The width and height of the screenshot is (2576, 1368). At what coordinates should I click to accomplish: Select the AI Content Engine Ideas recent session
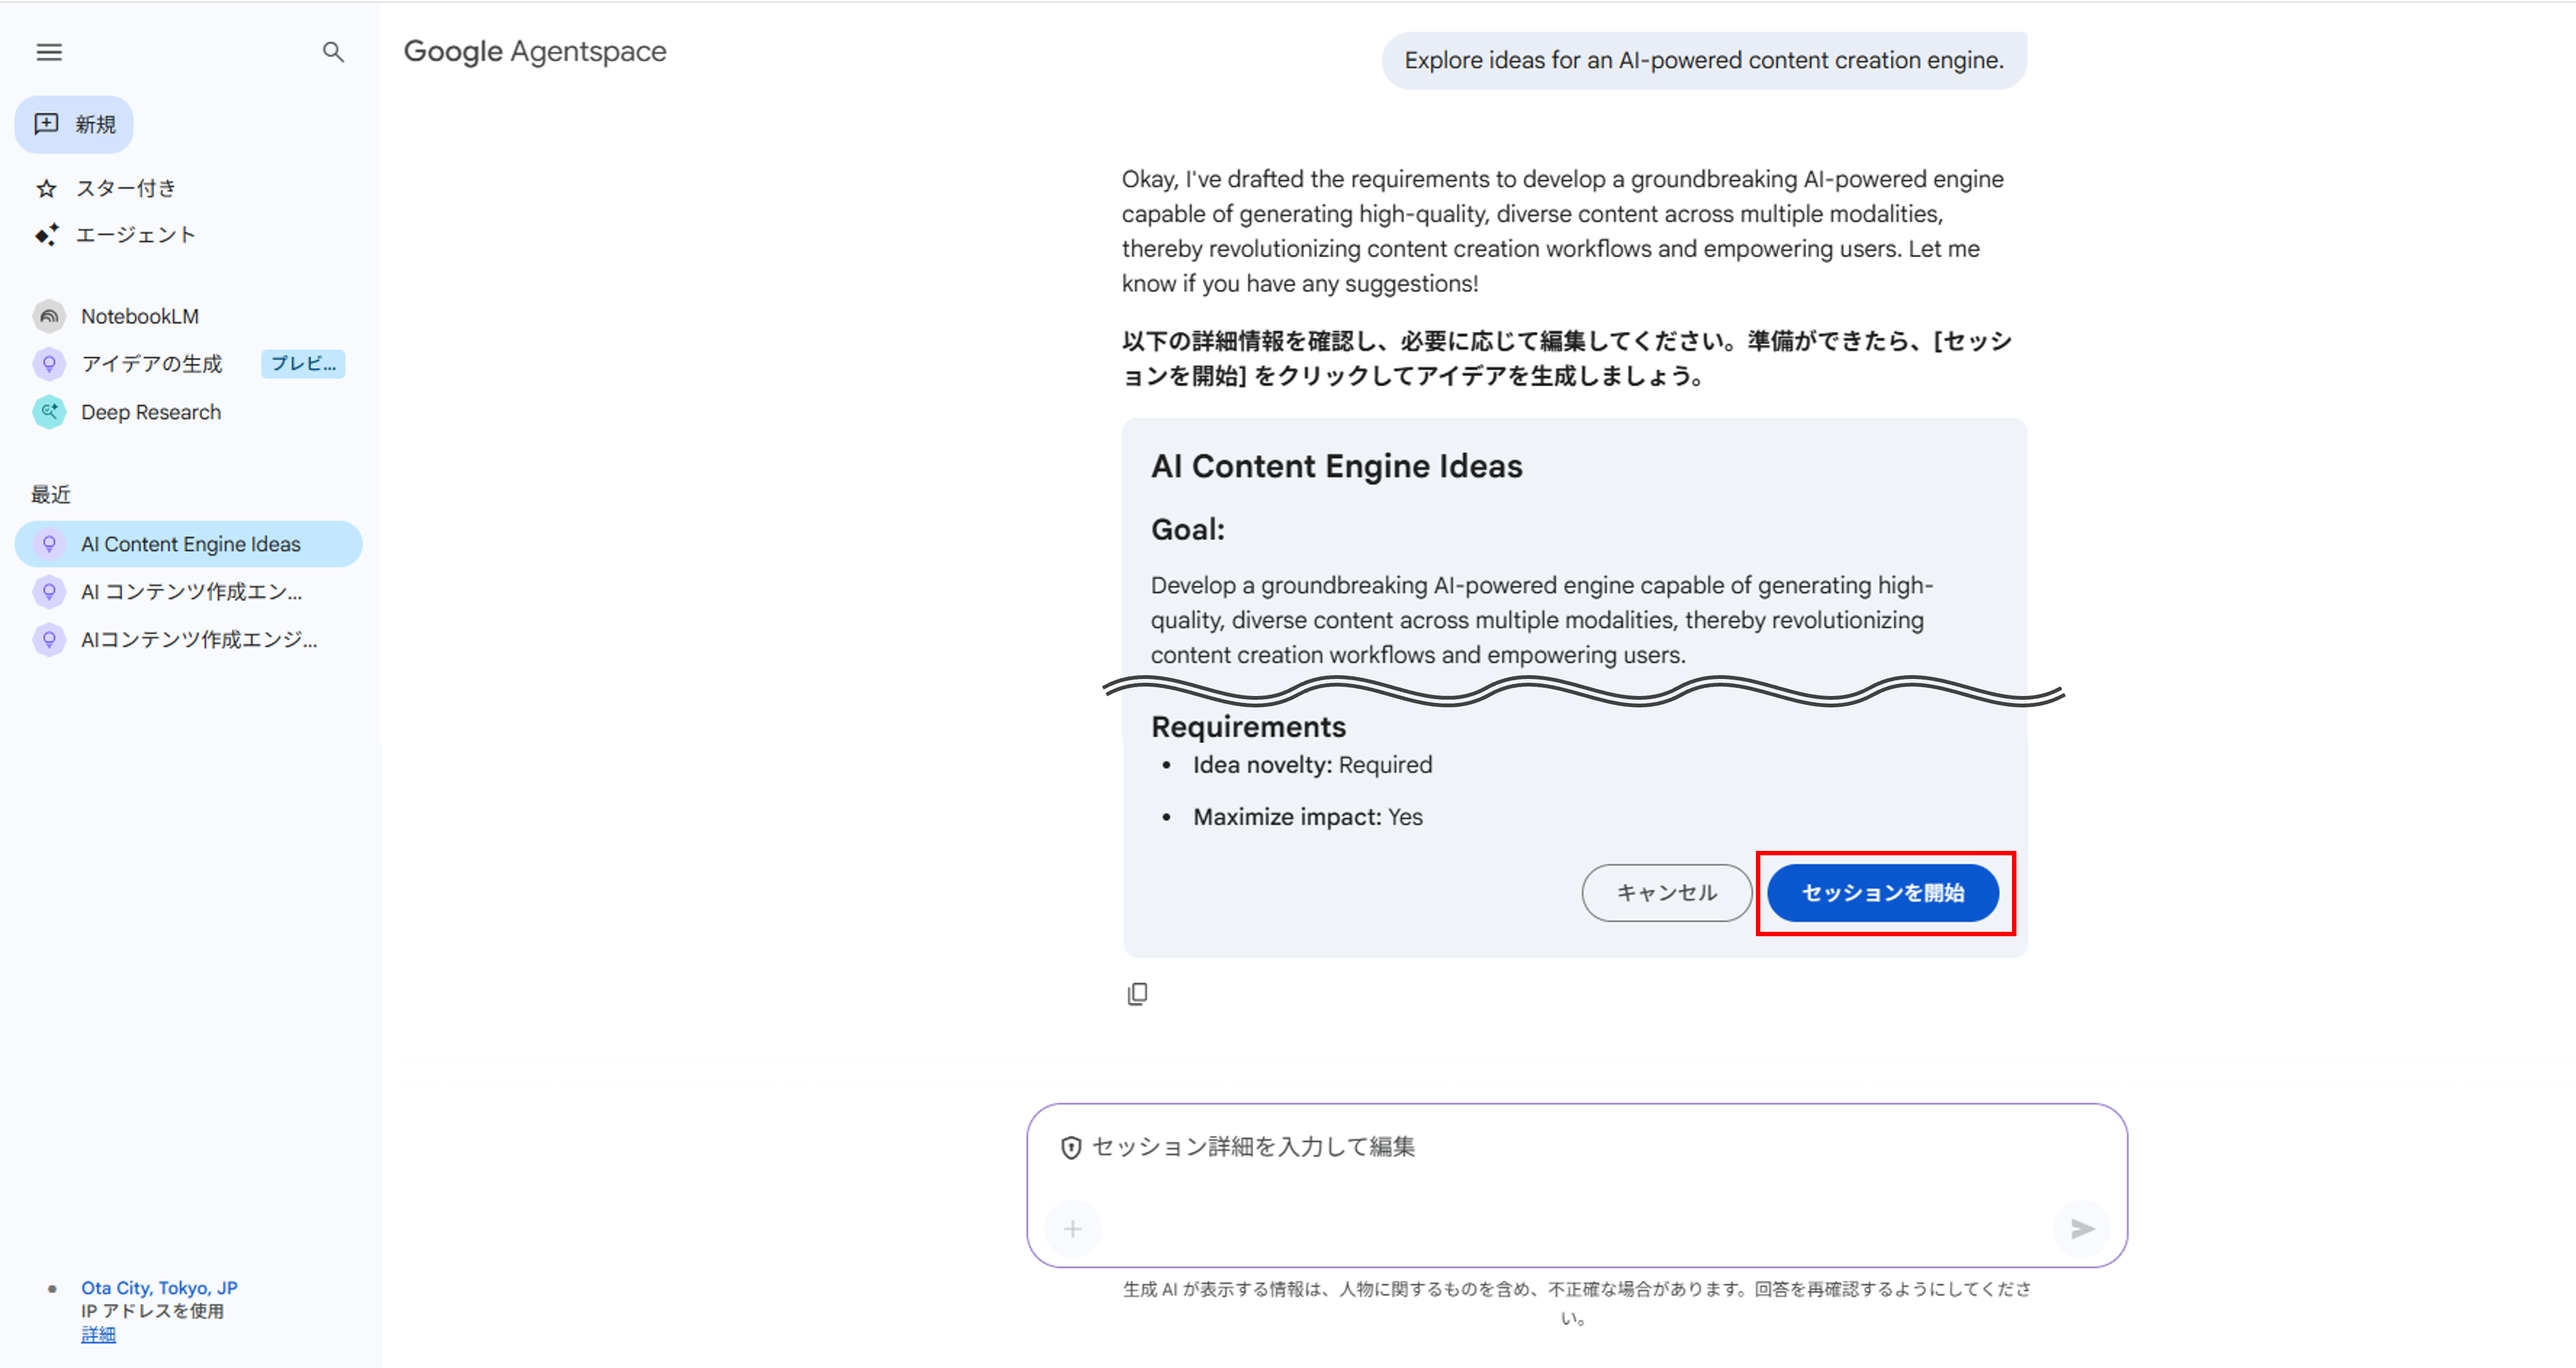coord(190,543)
